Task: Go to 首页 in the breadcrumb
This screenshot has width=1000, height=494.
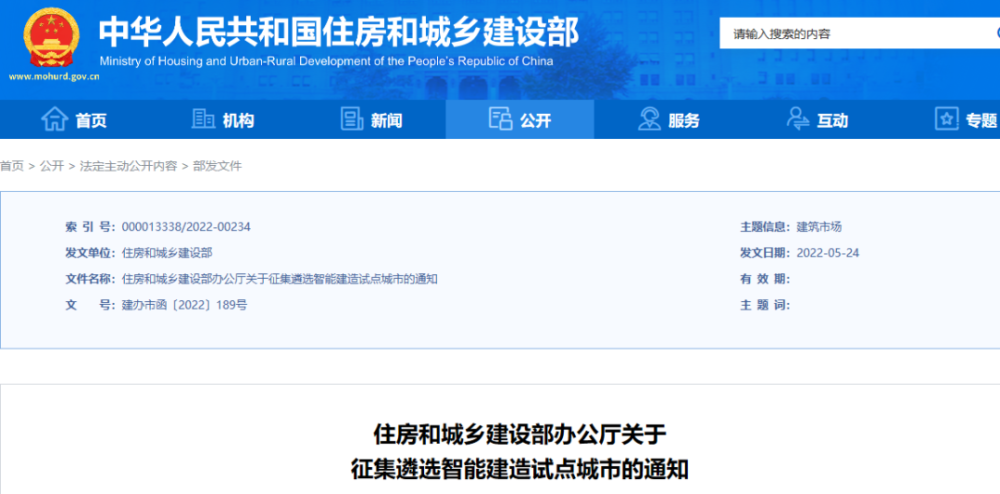Action: 11,166
